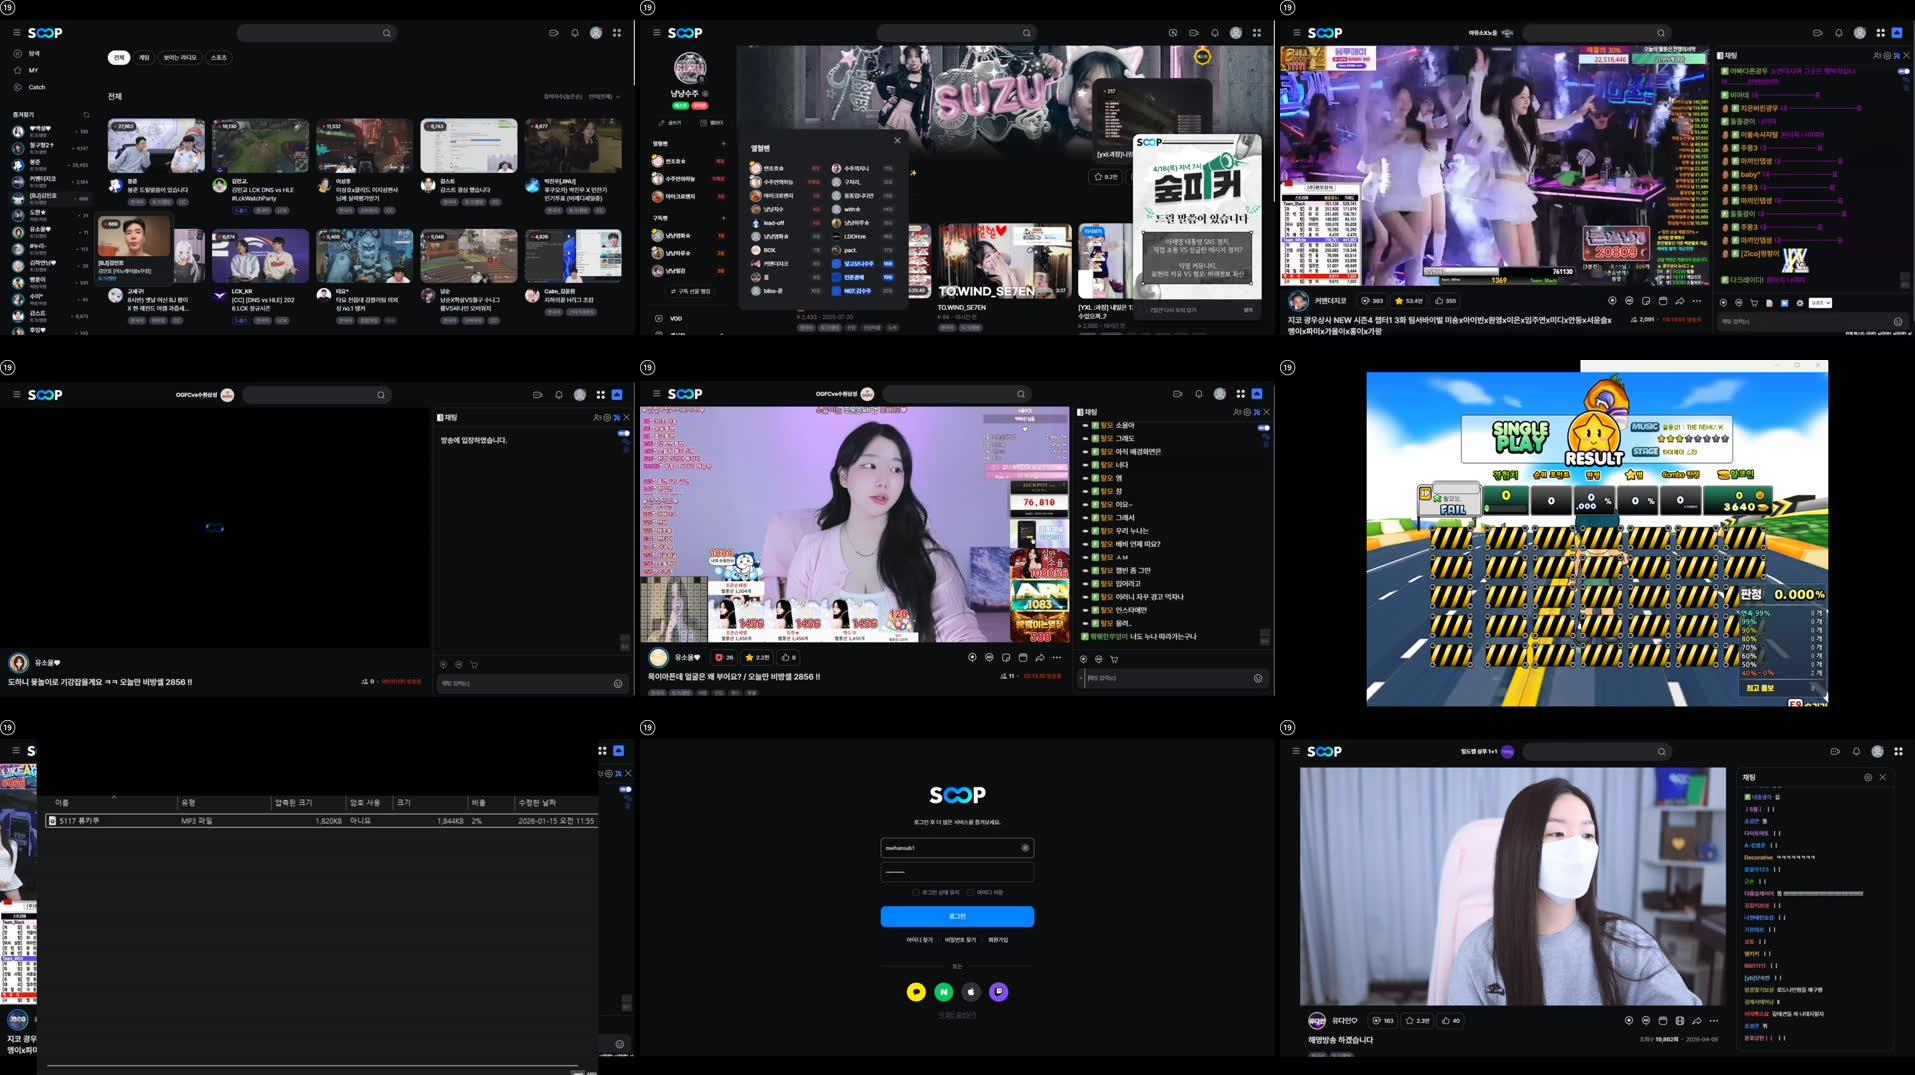Screen dimensions: 1915x1075
Task: Enable the 로그인 상태 유지 checkbox
Action: tap(916, 892)
